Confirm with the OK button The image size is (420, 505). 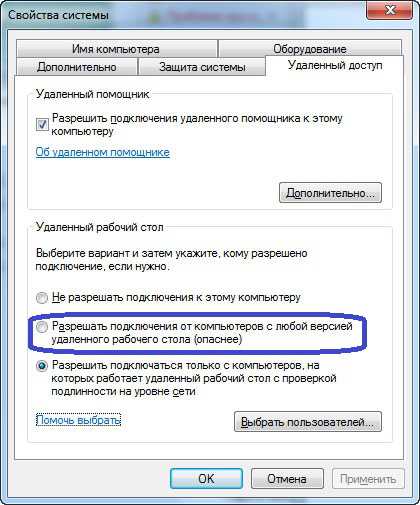(x=206, y=479)
